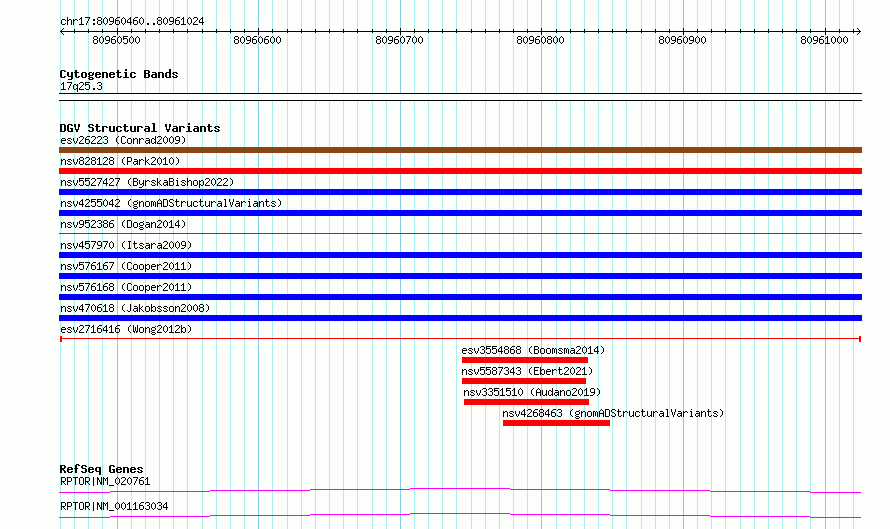Open nsv3351510 (Audano2019) label
The height and width of the screenshot is (529, 890).
[x=532, y=392]
